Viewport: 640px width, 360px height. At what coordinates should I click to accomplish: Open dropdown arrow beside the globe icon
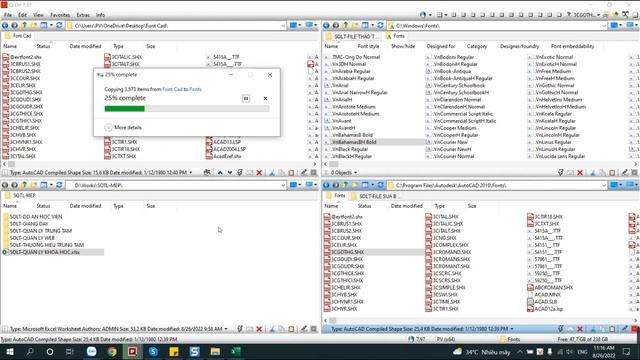tap(430, 15)
